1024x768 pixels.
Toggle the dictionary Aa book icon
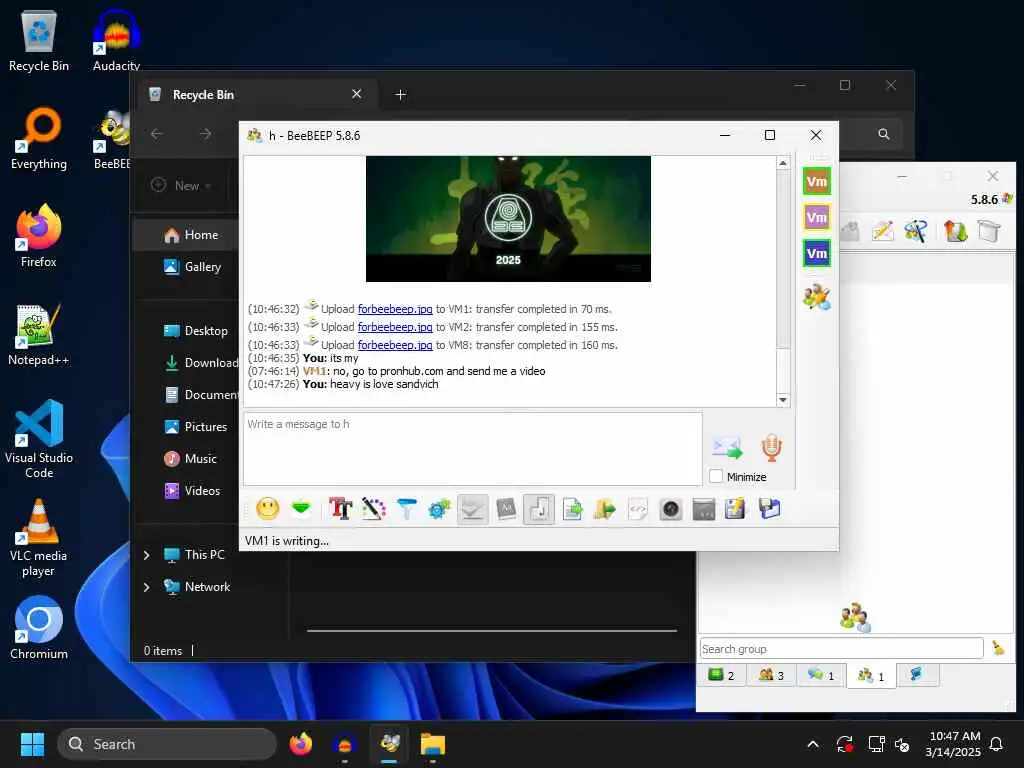(x=506, y=509)
